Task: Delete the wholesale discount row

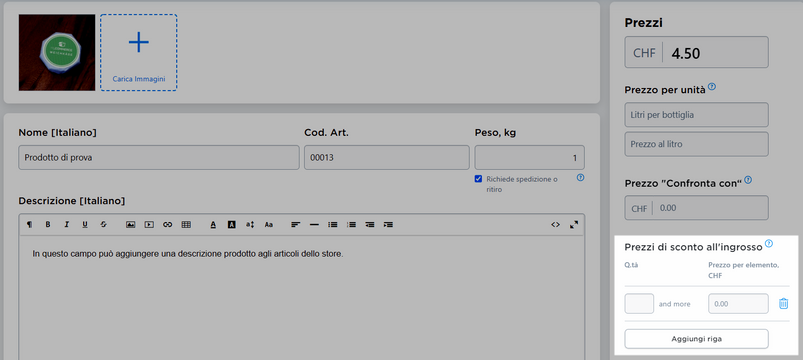Action: tap(783, 304)
